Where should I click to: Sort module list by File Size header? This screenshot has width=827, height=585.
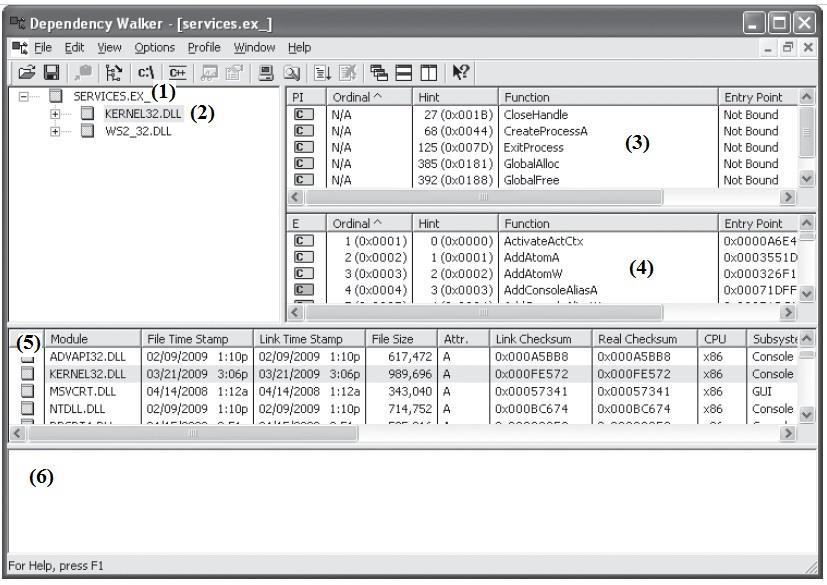point(401,339)
